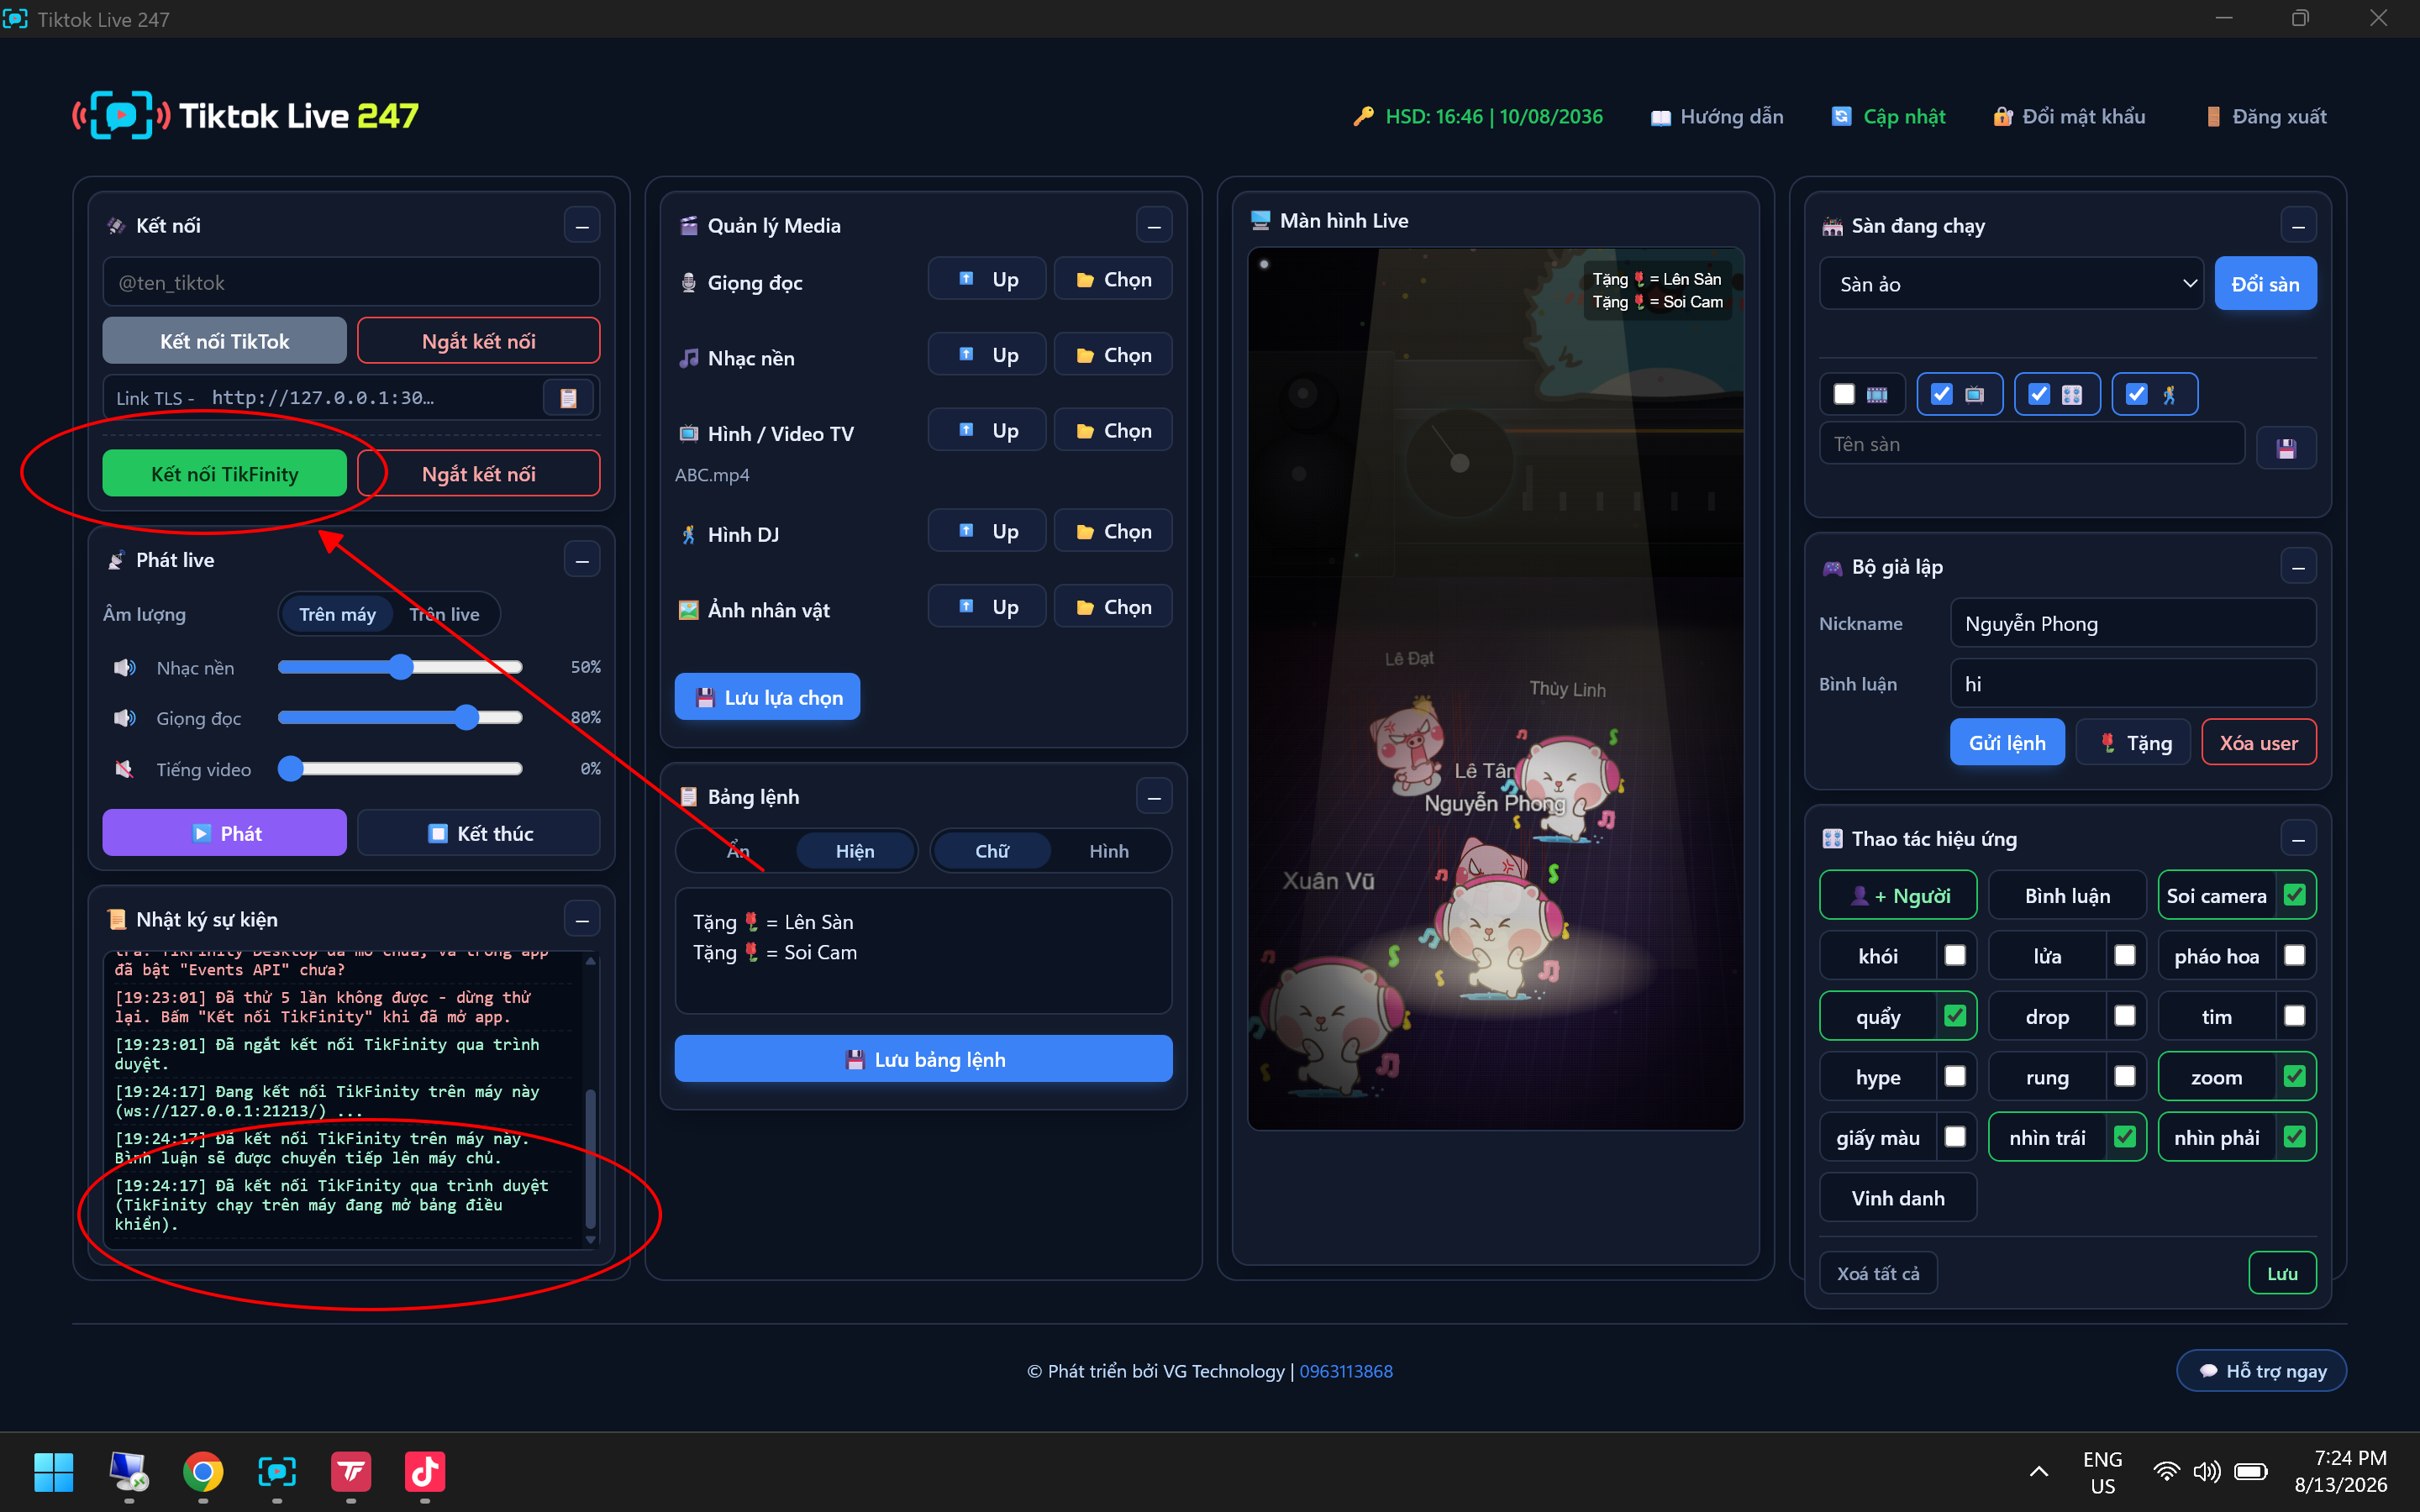This screenshot has height=1512, width=2420.
Task: Collapse the Quản lý Media panel
Action: (1154, 226)
